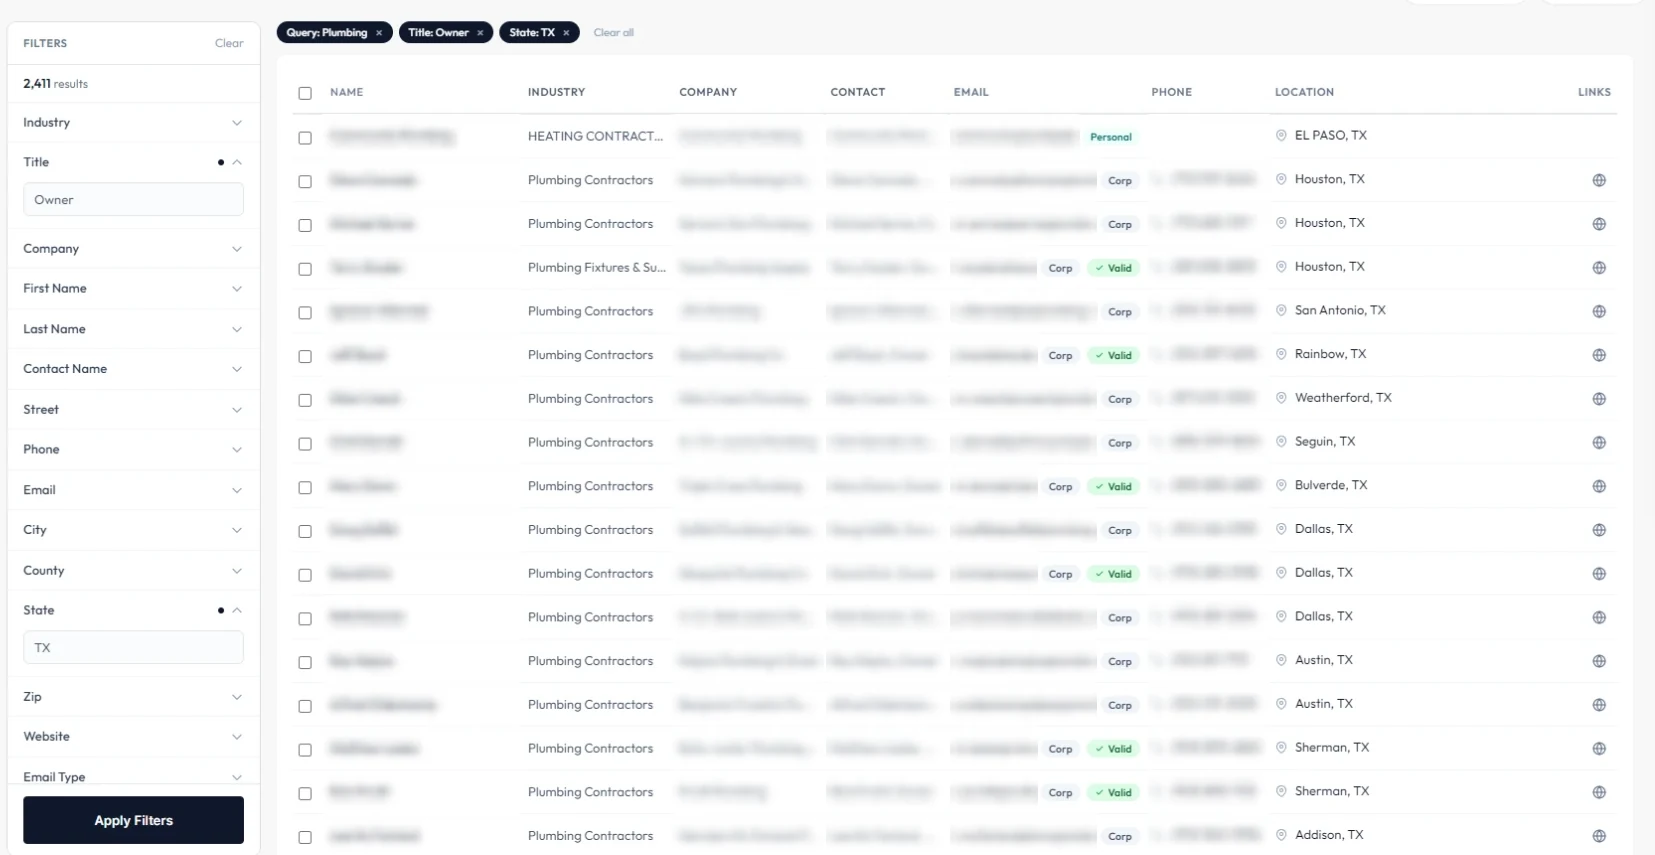Expand the Last Name filter

coord(133,329)
